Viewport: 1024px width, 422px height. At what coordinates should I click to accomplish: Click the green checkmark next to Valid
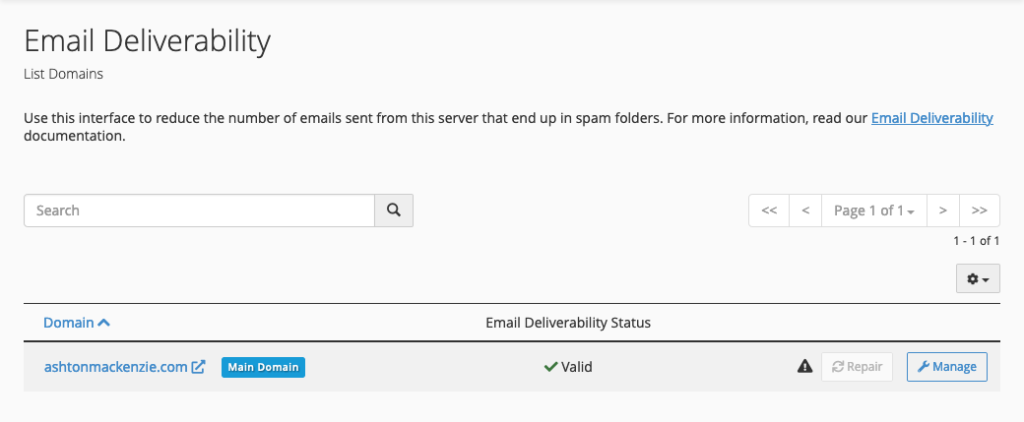pos(551,367)
